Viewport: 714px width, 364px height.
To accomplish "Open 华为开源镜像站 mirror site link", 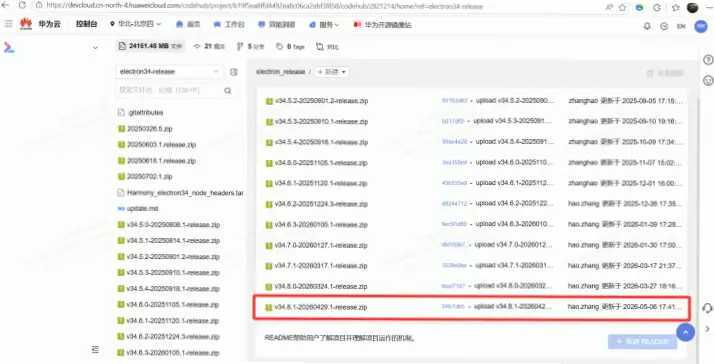I will [x=382, y=25].
